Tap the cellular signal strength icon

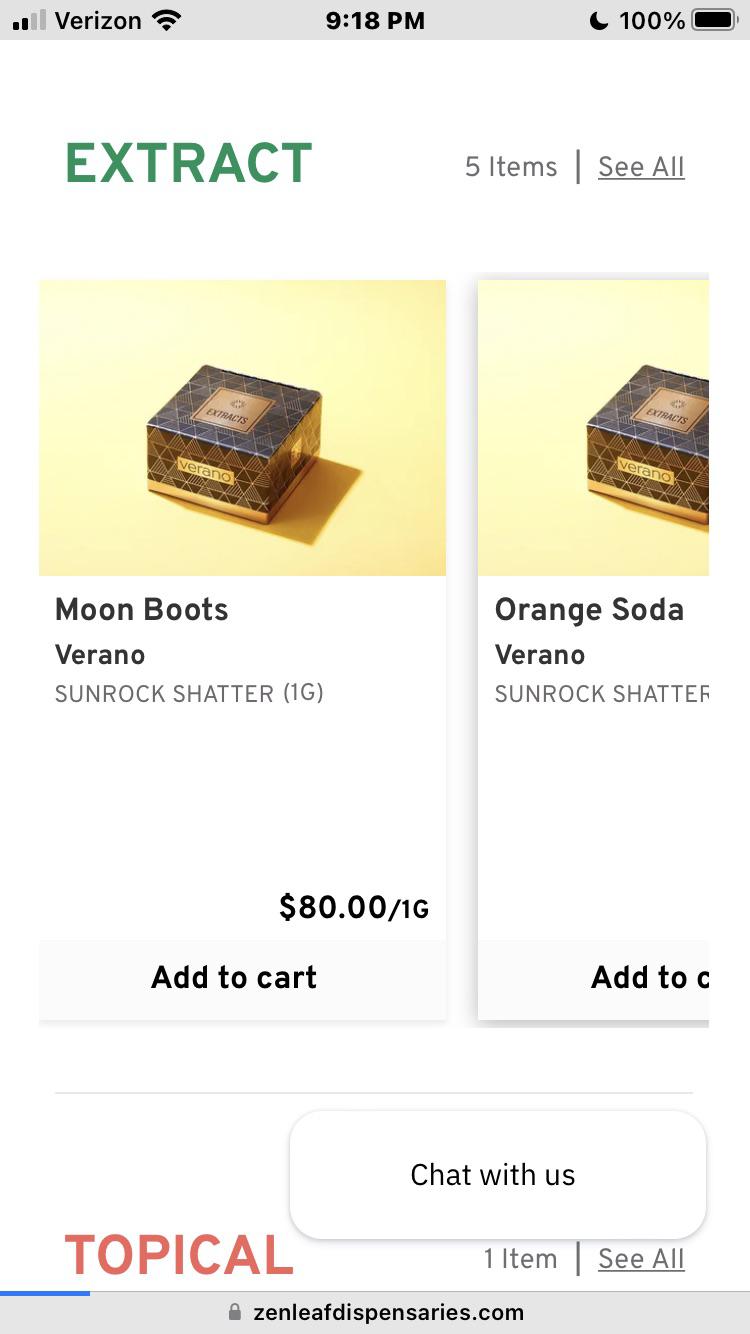tap(29, 20)
